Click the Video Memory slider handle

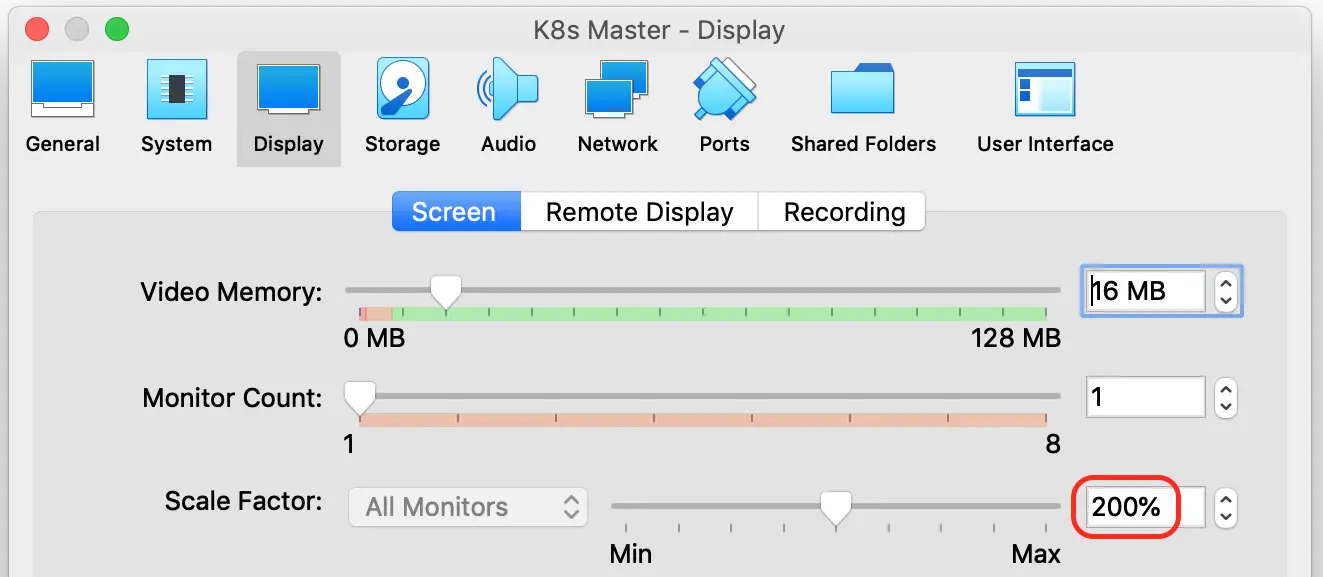445,292
